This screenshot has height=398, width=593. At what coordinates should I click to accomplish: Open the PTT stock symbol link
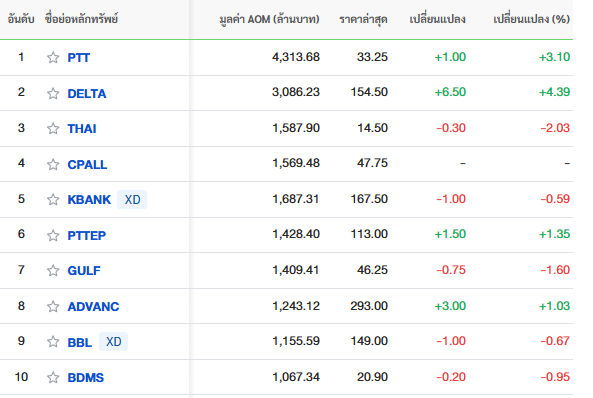tap(79, 58)
